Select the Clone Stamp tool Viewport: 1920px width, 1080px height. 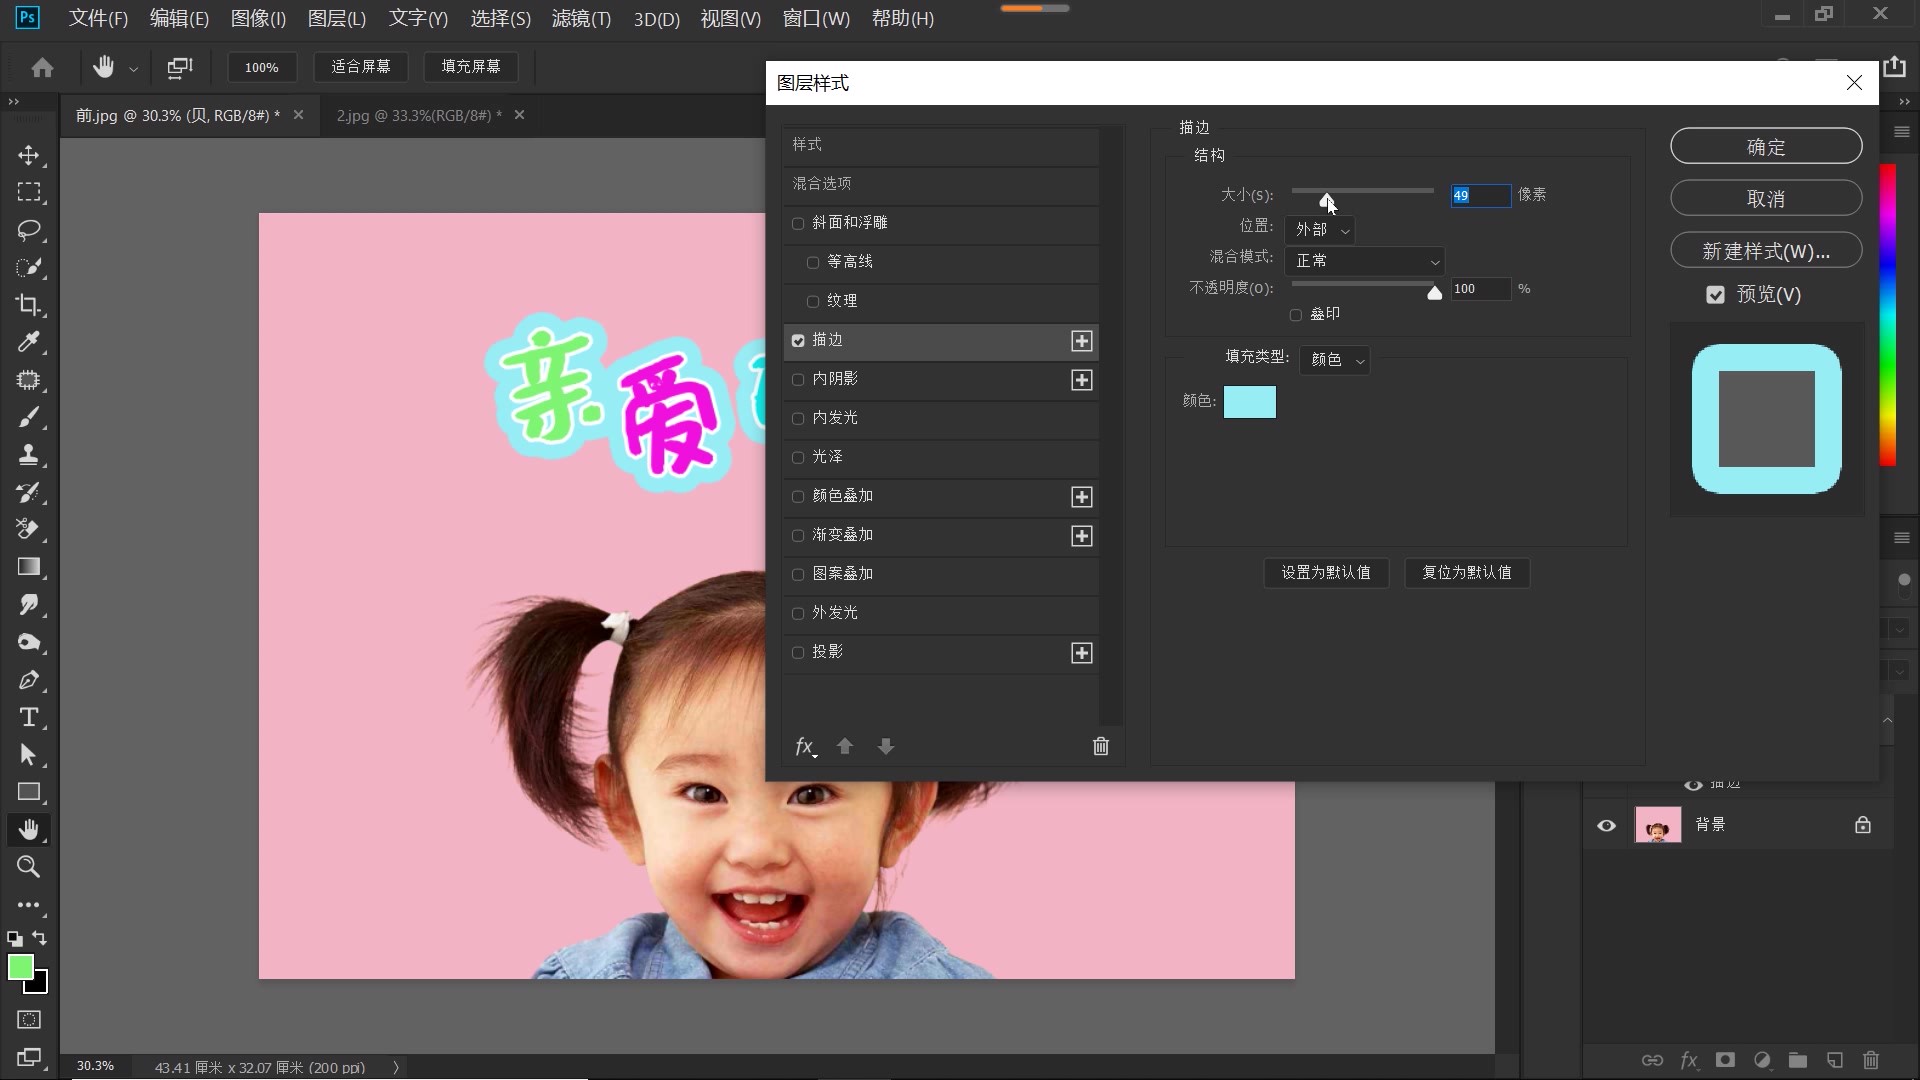(29, 455)
